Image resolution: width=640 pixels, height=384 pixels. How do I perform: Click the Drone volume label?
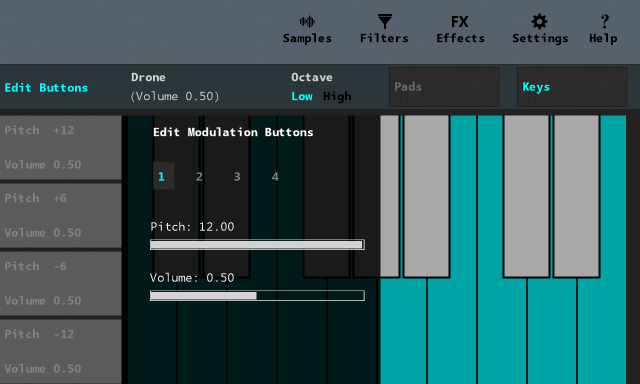(175, 96)
